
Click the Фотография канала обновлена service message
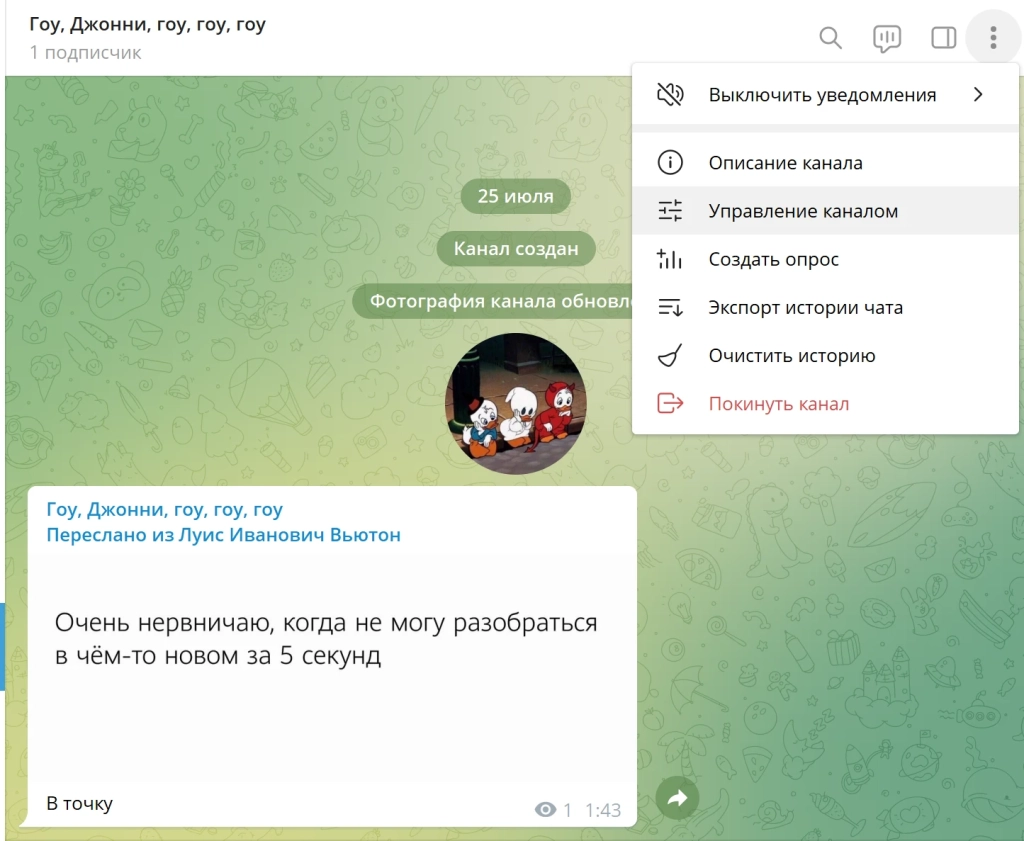492,301
